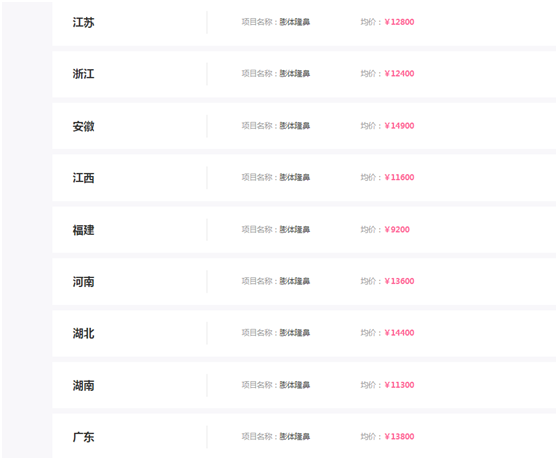
Task: Click the 河南 province name
Action: (84, 282)
